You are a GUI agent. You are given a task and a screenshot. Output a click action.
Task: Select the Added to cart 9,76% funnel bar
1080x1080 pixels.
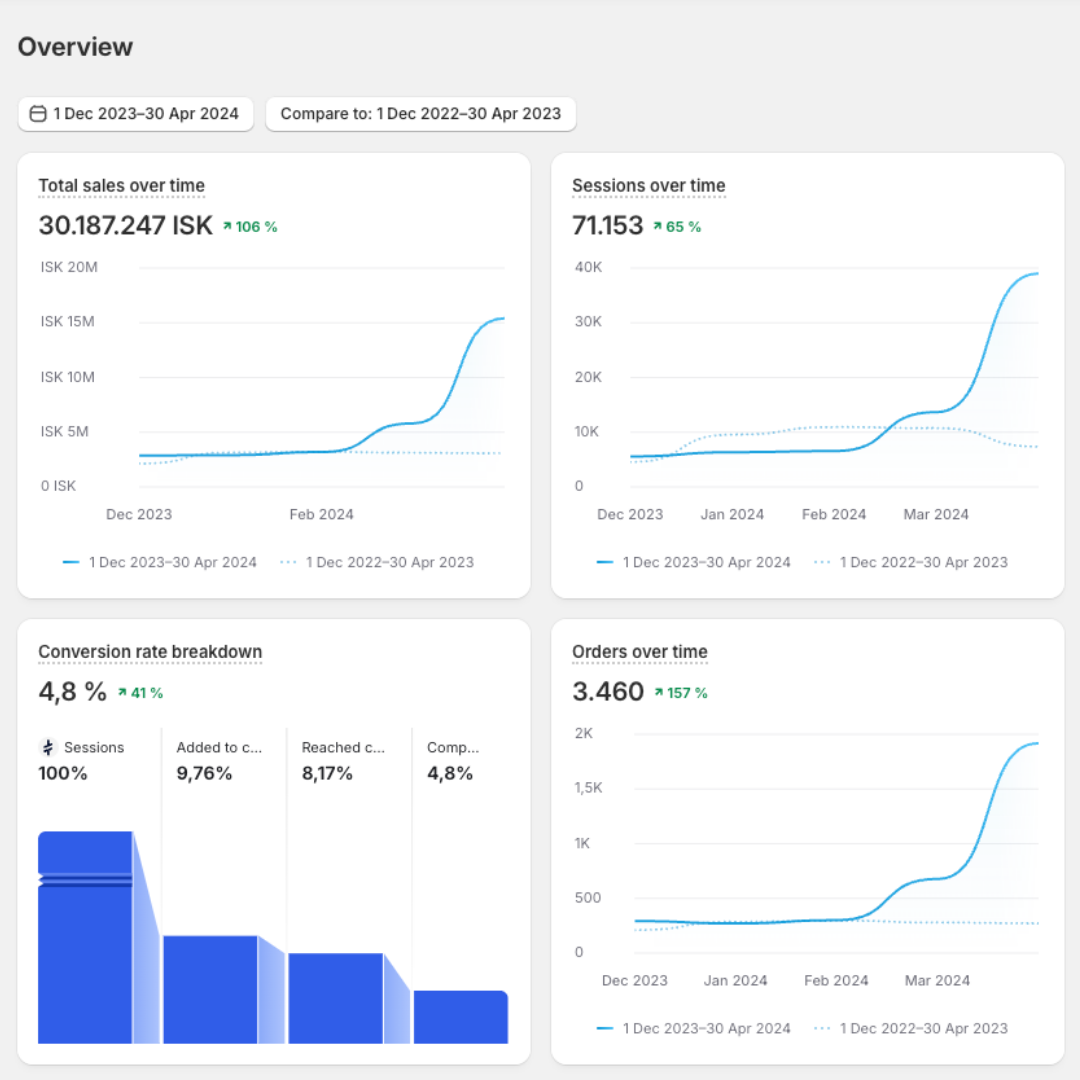click(210, 989)
